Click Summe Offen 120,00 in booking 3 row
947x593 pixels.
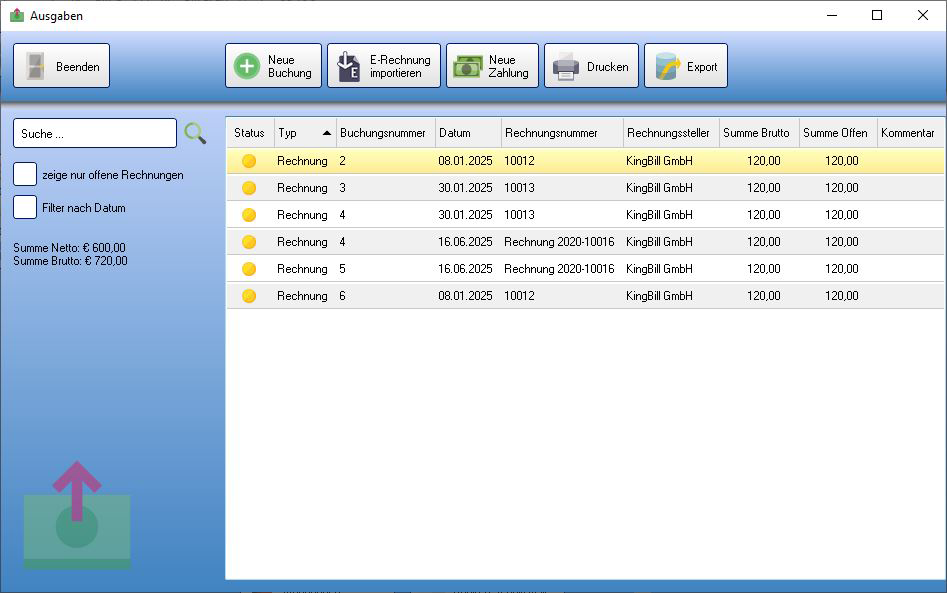[841, 188]
